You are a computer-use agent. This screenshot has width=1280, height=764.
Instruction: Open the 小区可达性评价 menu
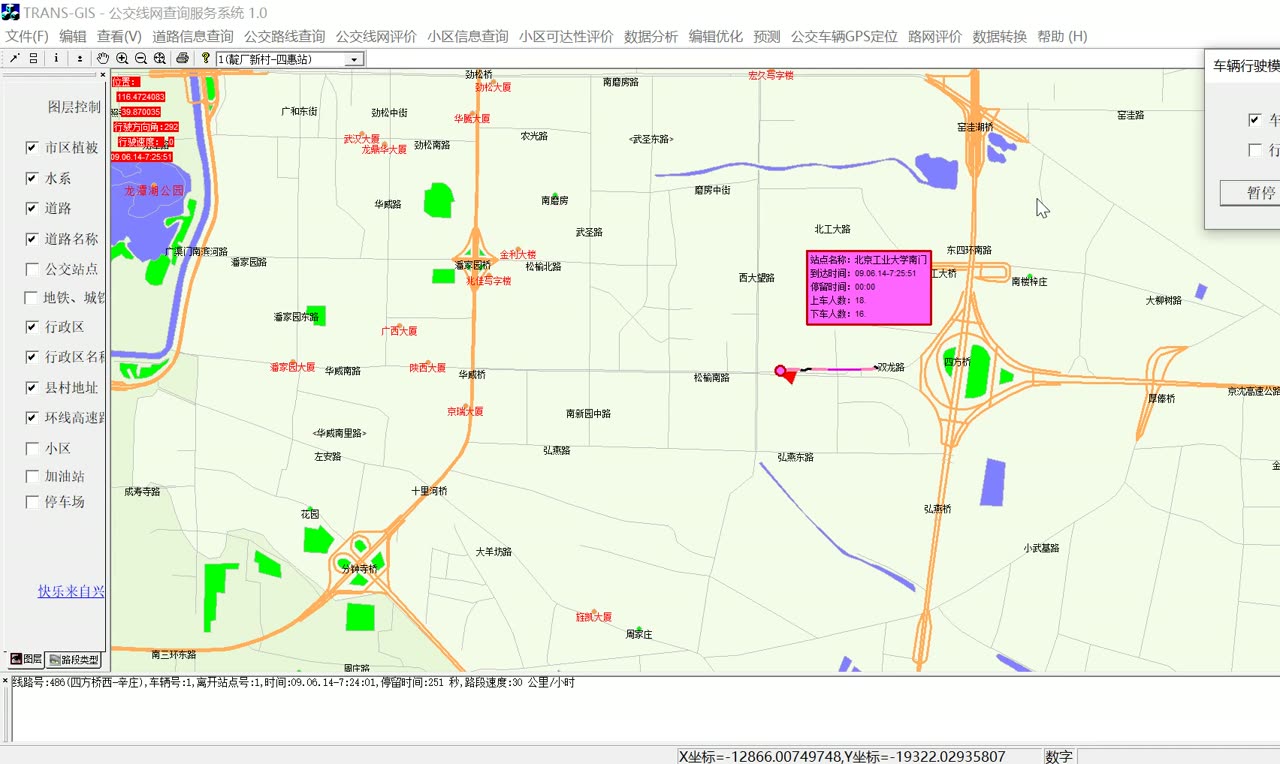tap(566, 37)
